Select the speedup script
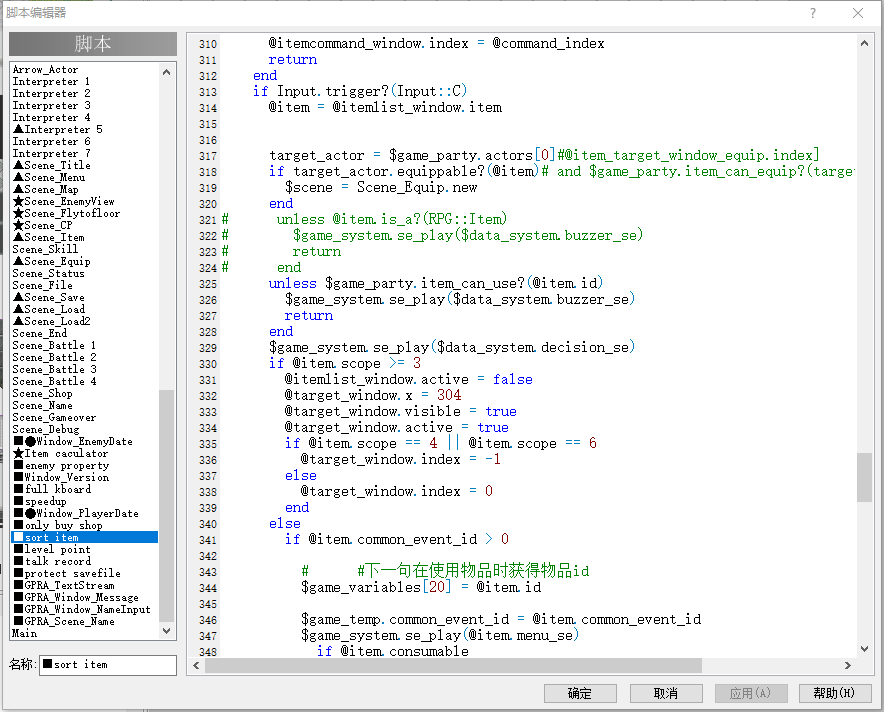884x712 pixels. pos(39,501)
